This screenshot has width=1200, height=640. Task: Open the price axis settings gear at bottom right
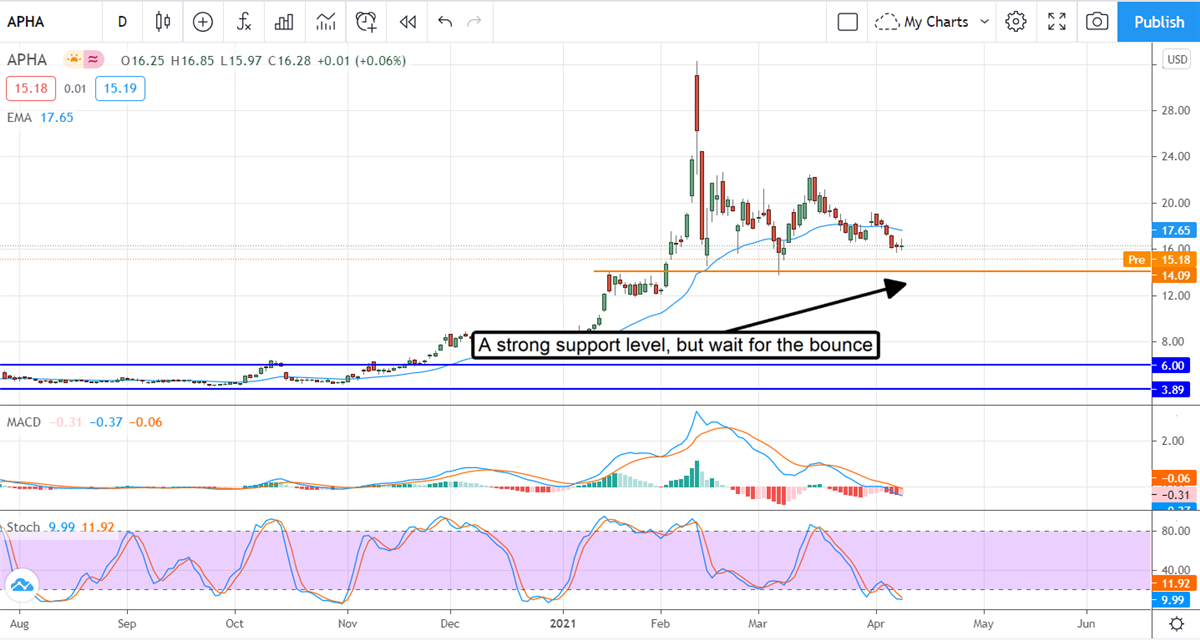click(1177, 625)
